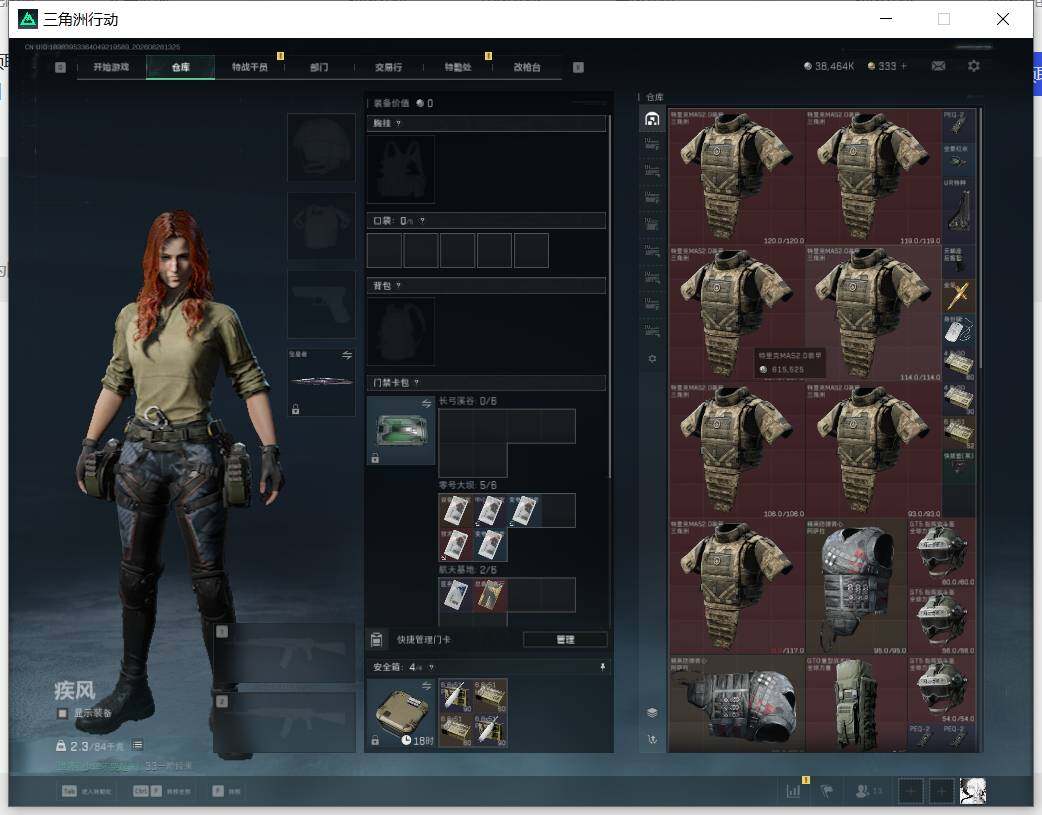Switch to the 改枪台 tab
The image size is (1042, 815).
click(527, 67)
